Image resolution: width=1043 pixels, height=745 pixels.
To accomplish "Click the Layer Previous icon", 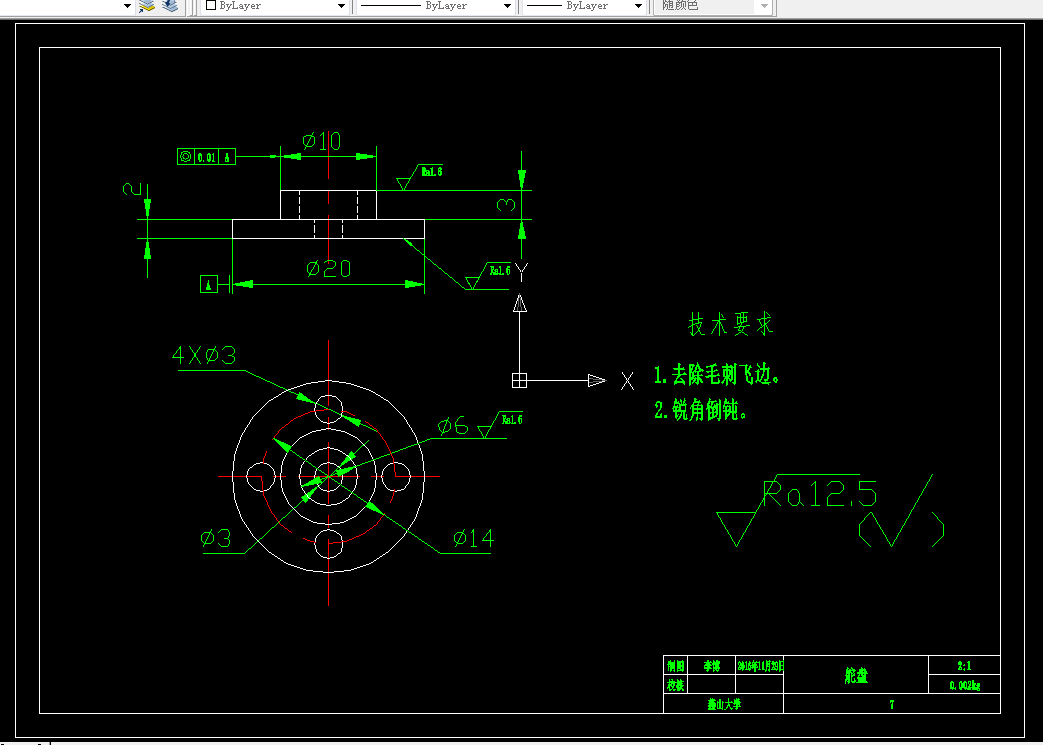I will [x=170, y=6].
